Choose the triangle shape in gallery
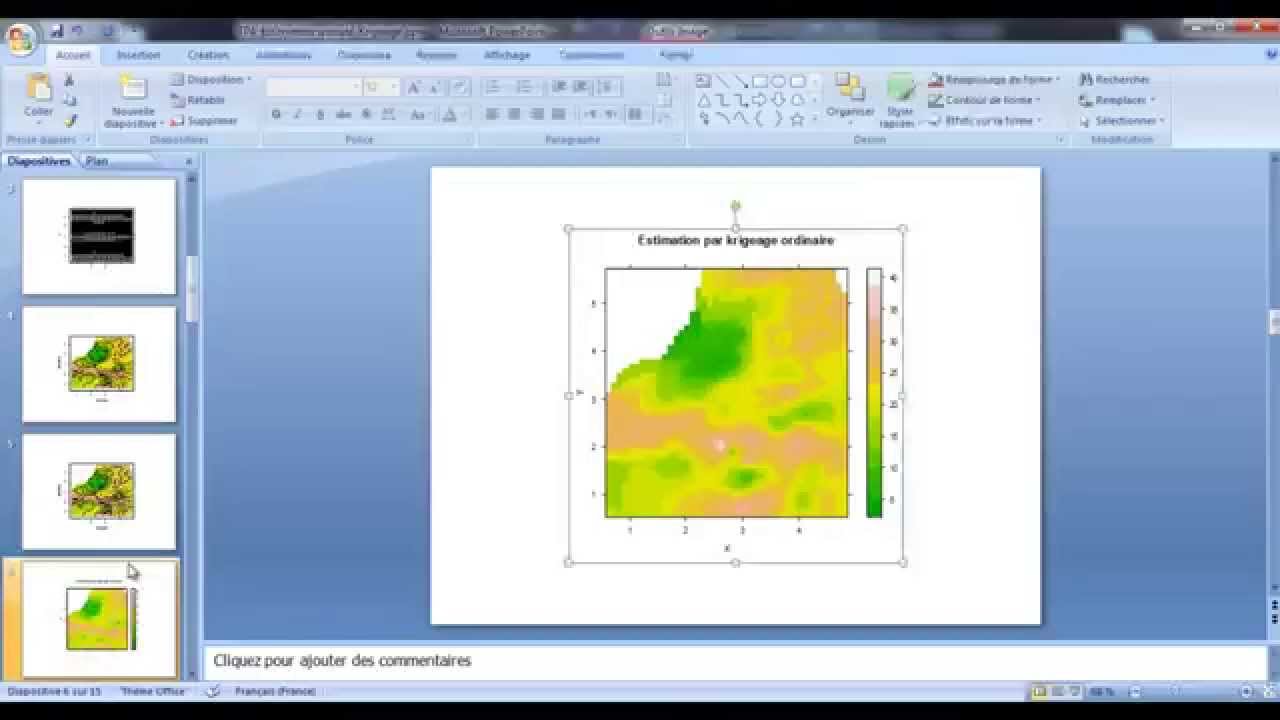The height and width of the screenshot is (720, 1280). click(x=704, y=100)
